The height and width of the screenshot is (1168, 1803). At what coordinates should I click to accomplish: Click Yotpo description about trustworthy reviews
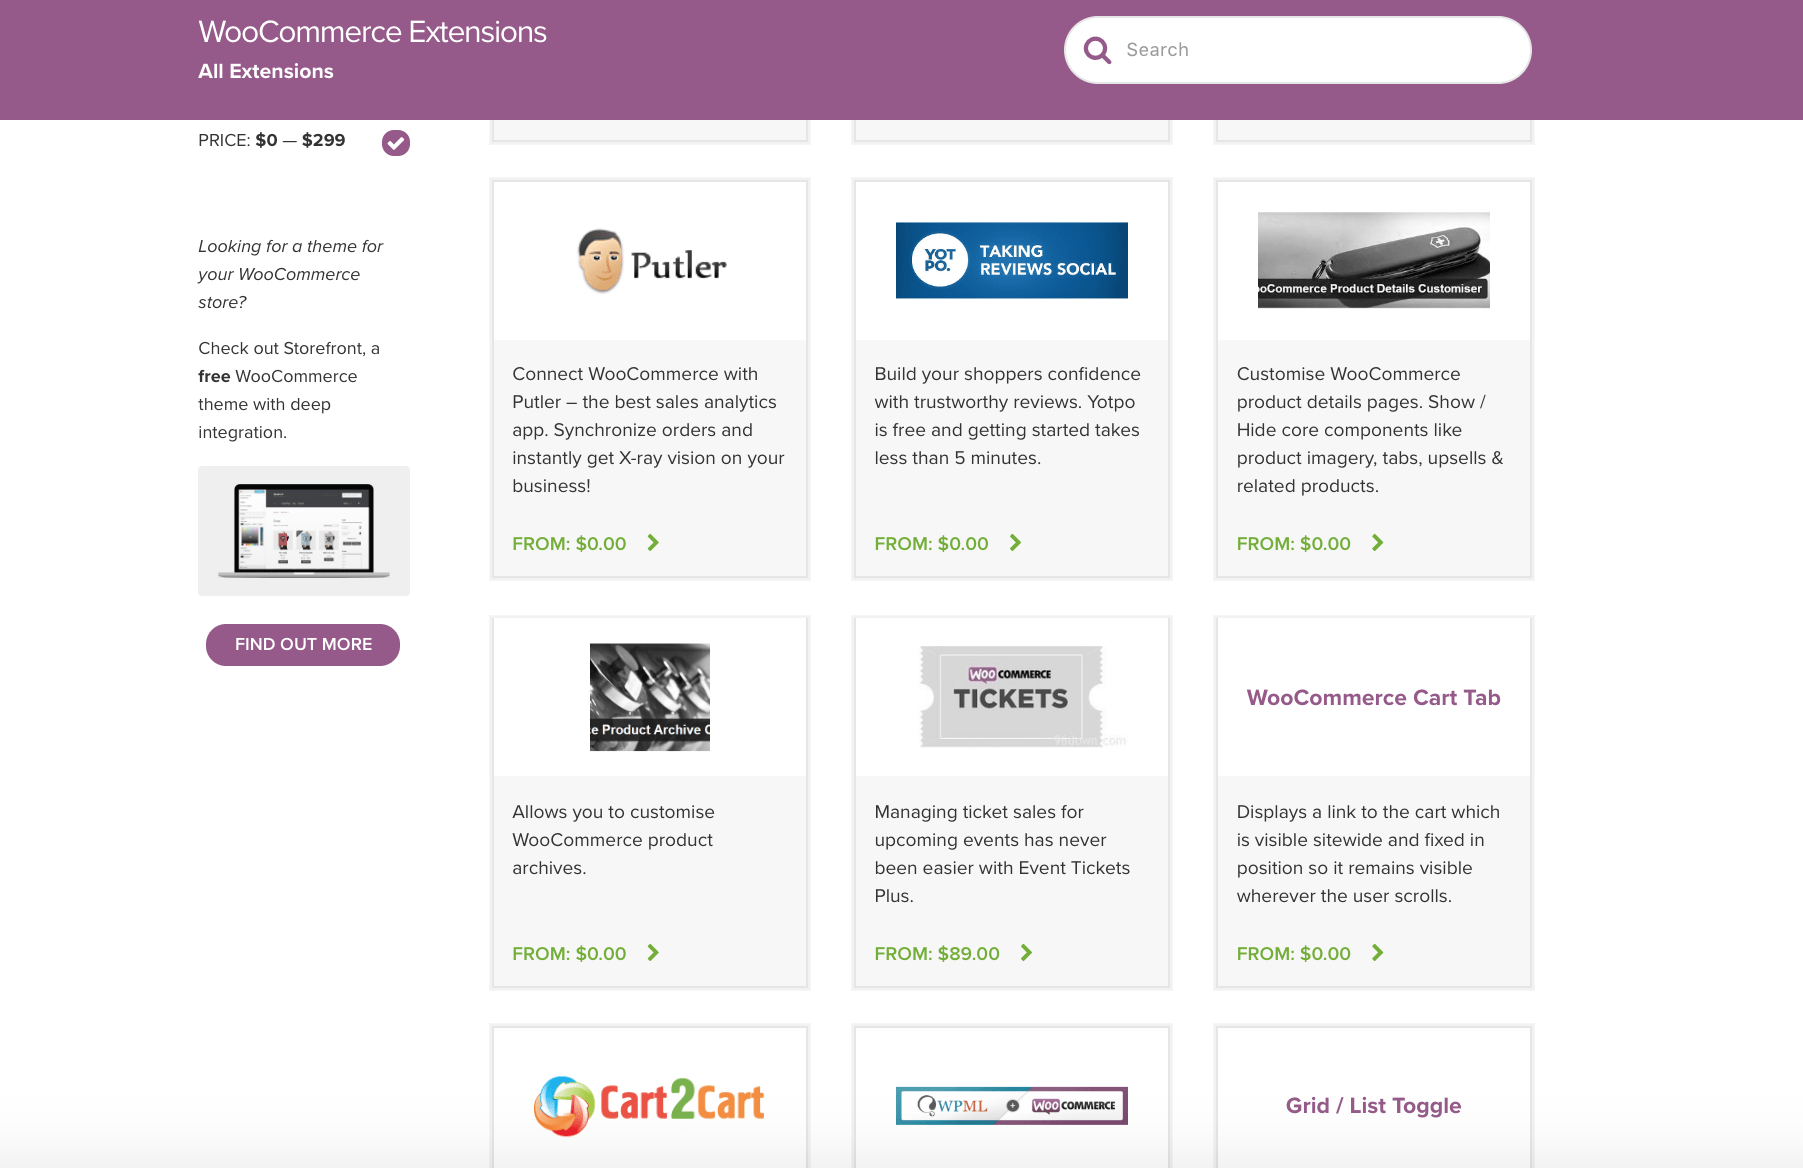[x=1007, y=416]
